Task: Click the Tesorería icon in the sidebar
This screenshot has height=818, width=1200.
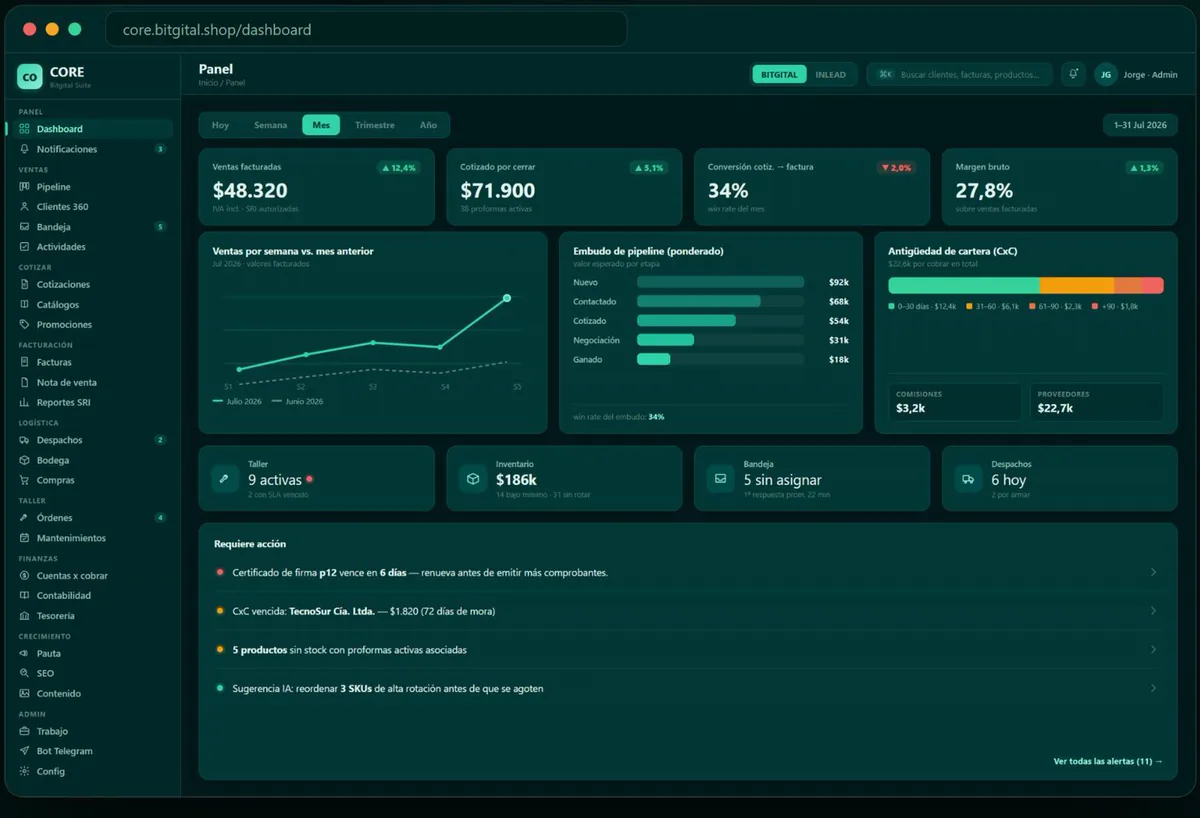Action: (25, 616)
